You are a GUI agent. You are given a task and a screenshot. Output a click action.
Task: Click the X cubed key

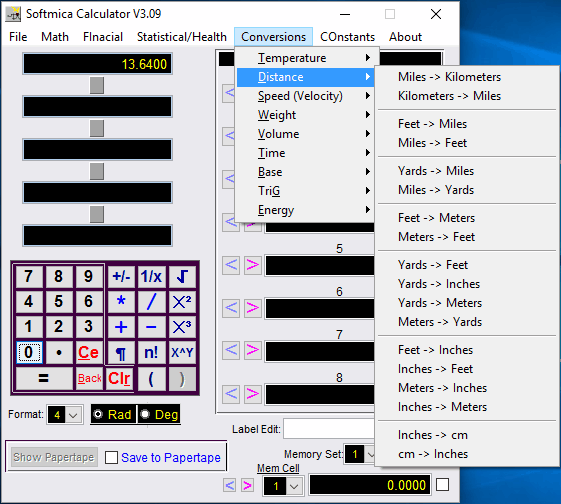tap(182, 327)
